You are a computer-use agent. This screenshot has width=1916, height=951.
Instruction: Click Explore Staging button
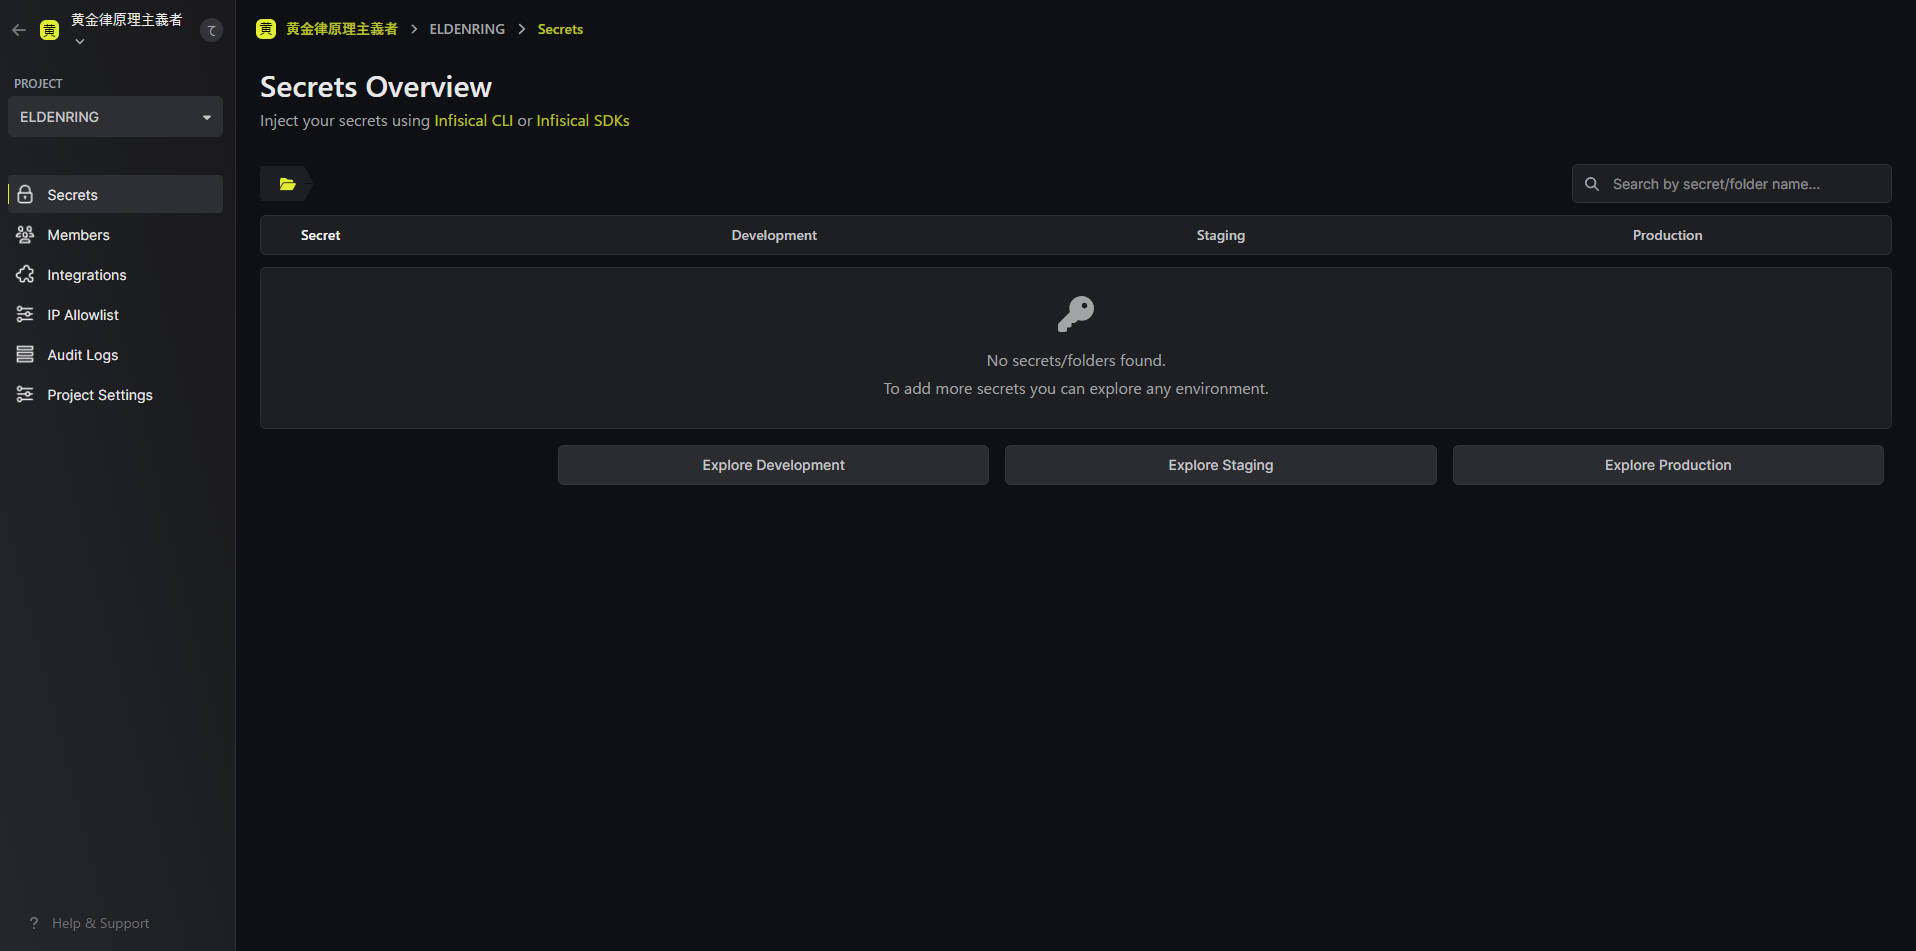click(1221, 465)
